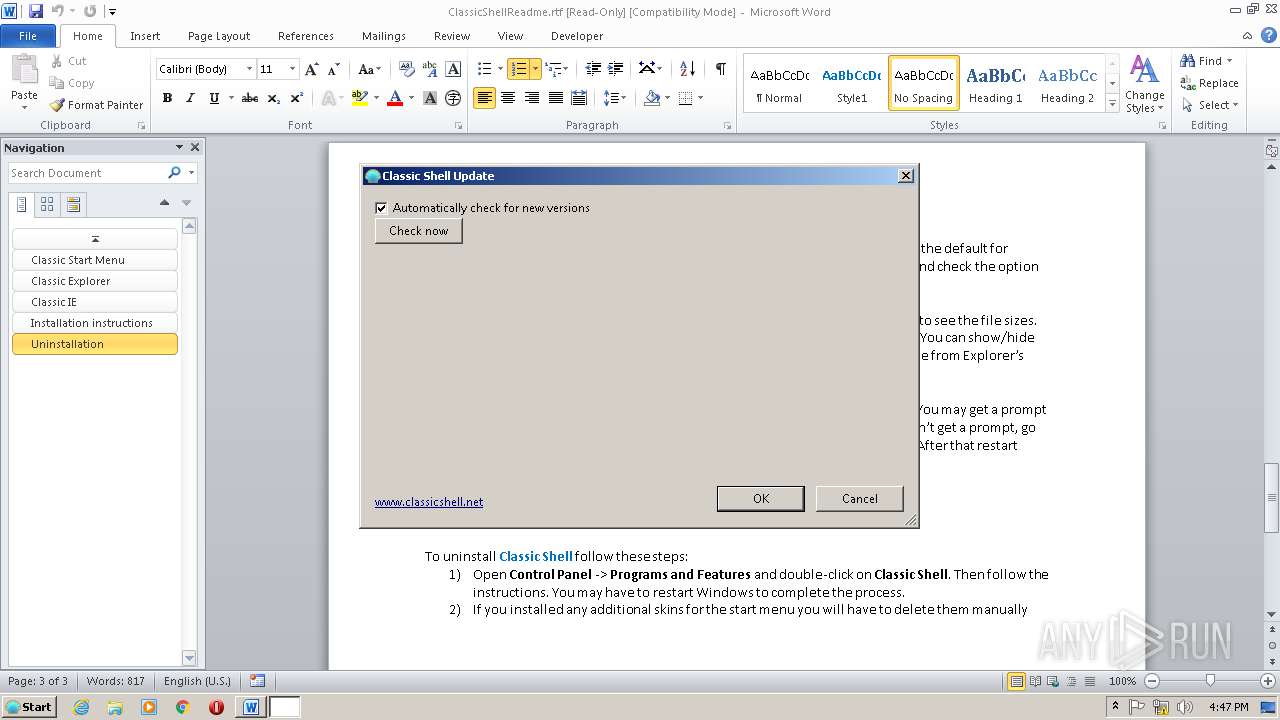Screen dimensions: 1280x720
Task: Open Internet Explorer from taskbar
Action: (81, 707)
